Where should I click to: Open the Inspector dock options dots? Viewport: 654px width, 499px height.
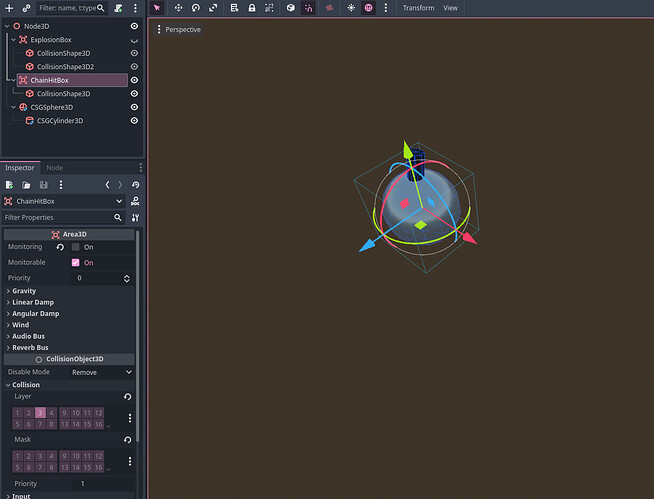tap(141, 168)
